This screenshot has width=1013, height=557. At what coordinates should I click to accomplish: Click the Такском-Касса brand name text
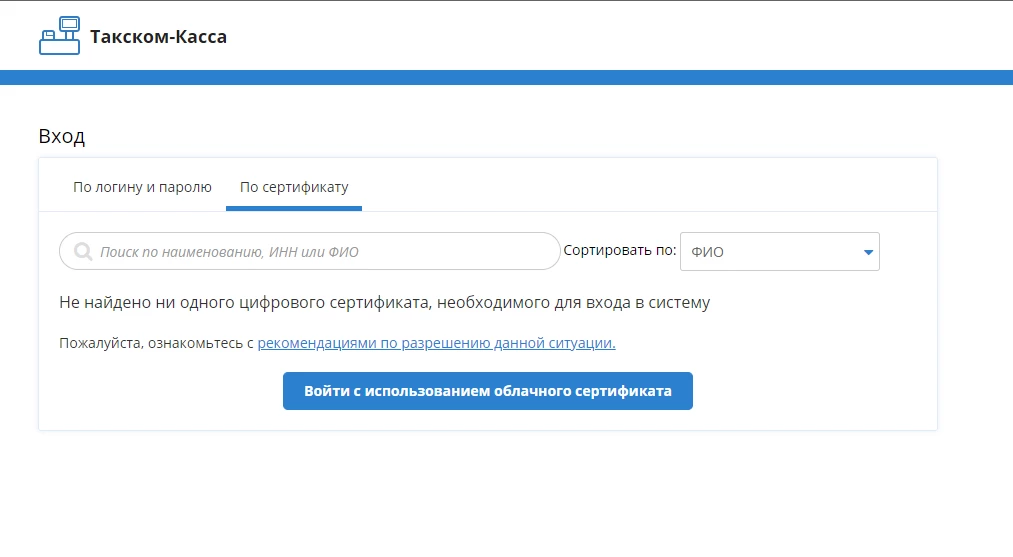pos(158,37)
